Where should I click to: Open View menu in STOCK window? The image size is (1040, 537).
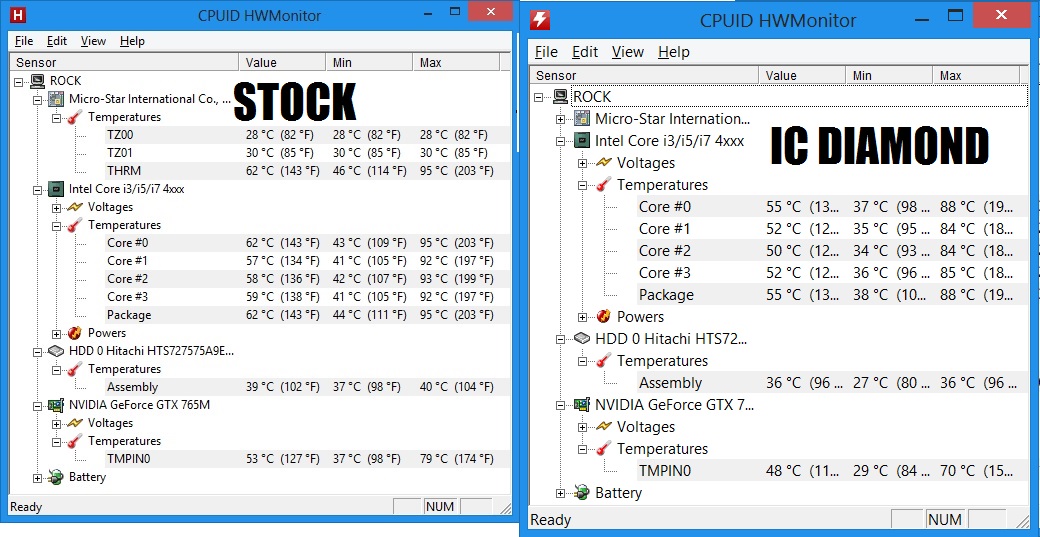click(94, 41)
